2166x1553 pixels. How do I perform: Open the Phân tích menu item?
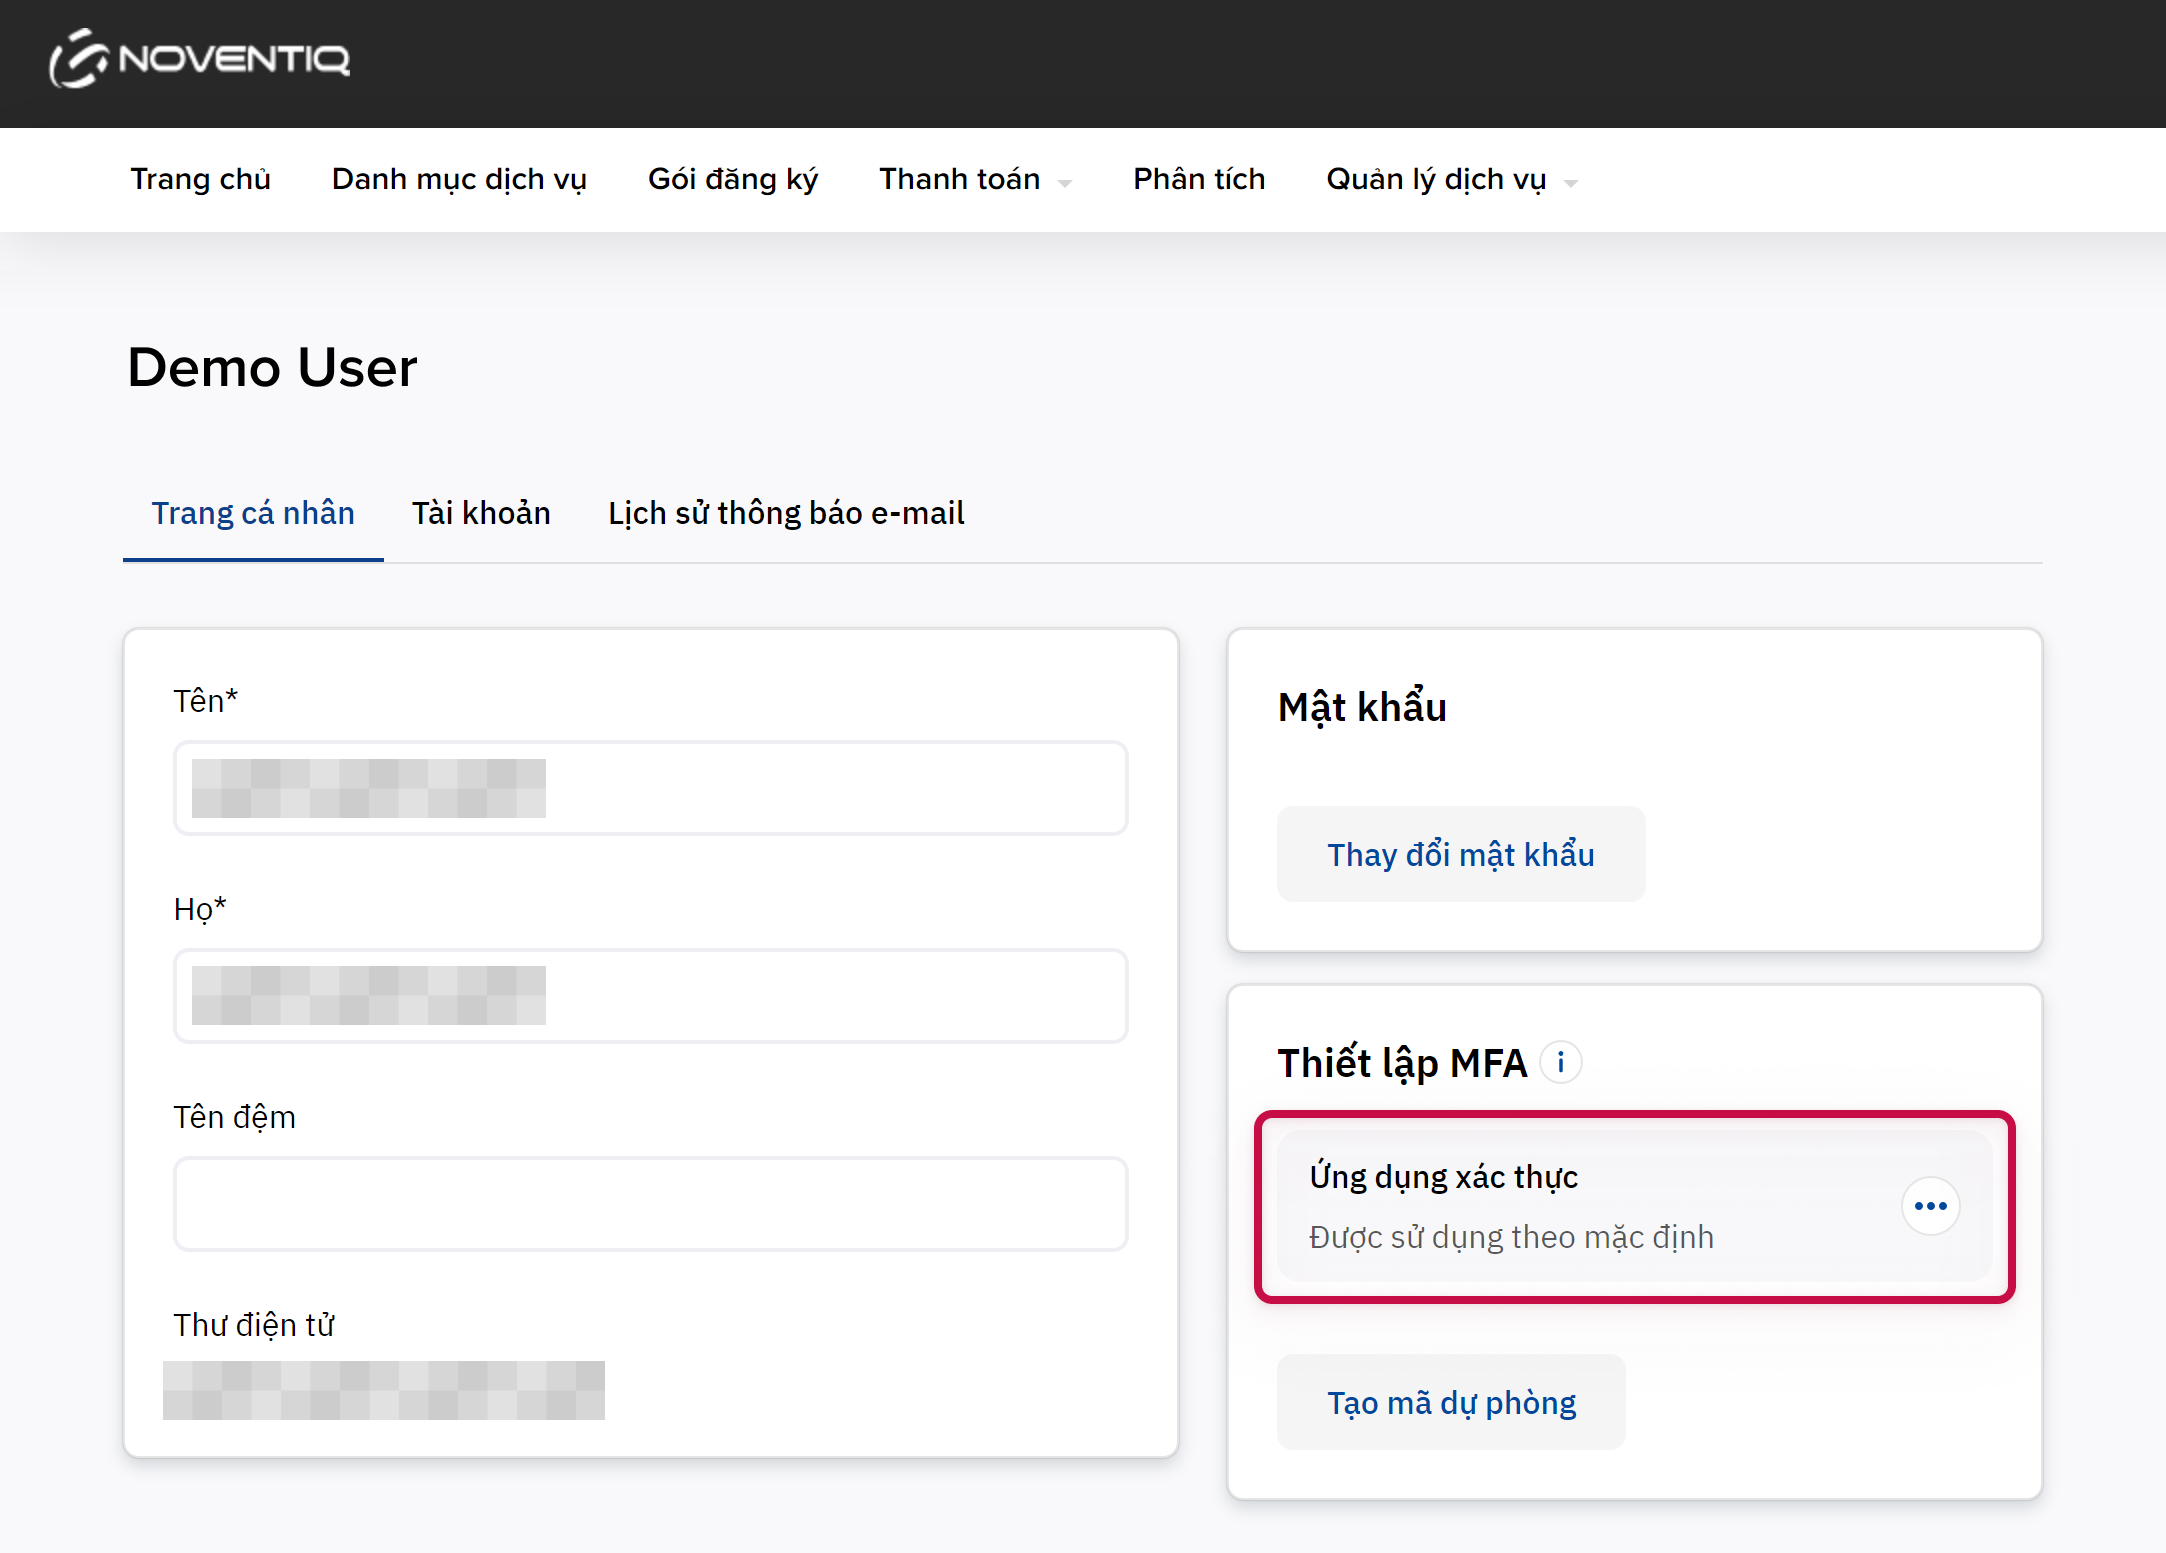point(1199,179)
